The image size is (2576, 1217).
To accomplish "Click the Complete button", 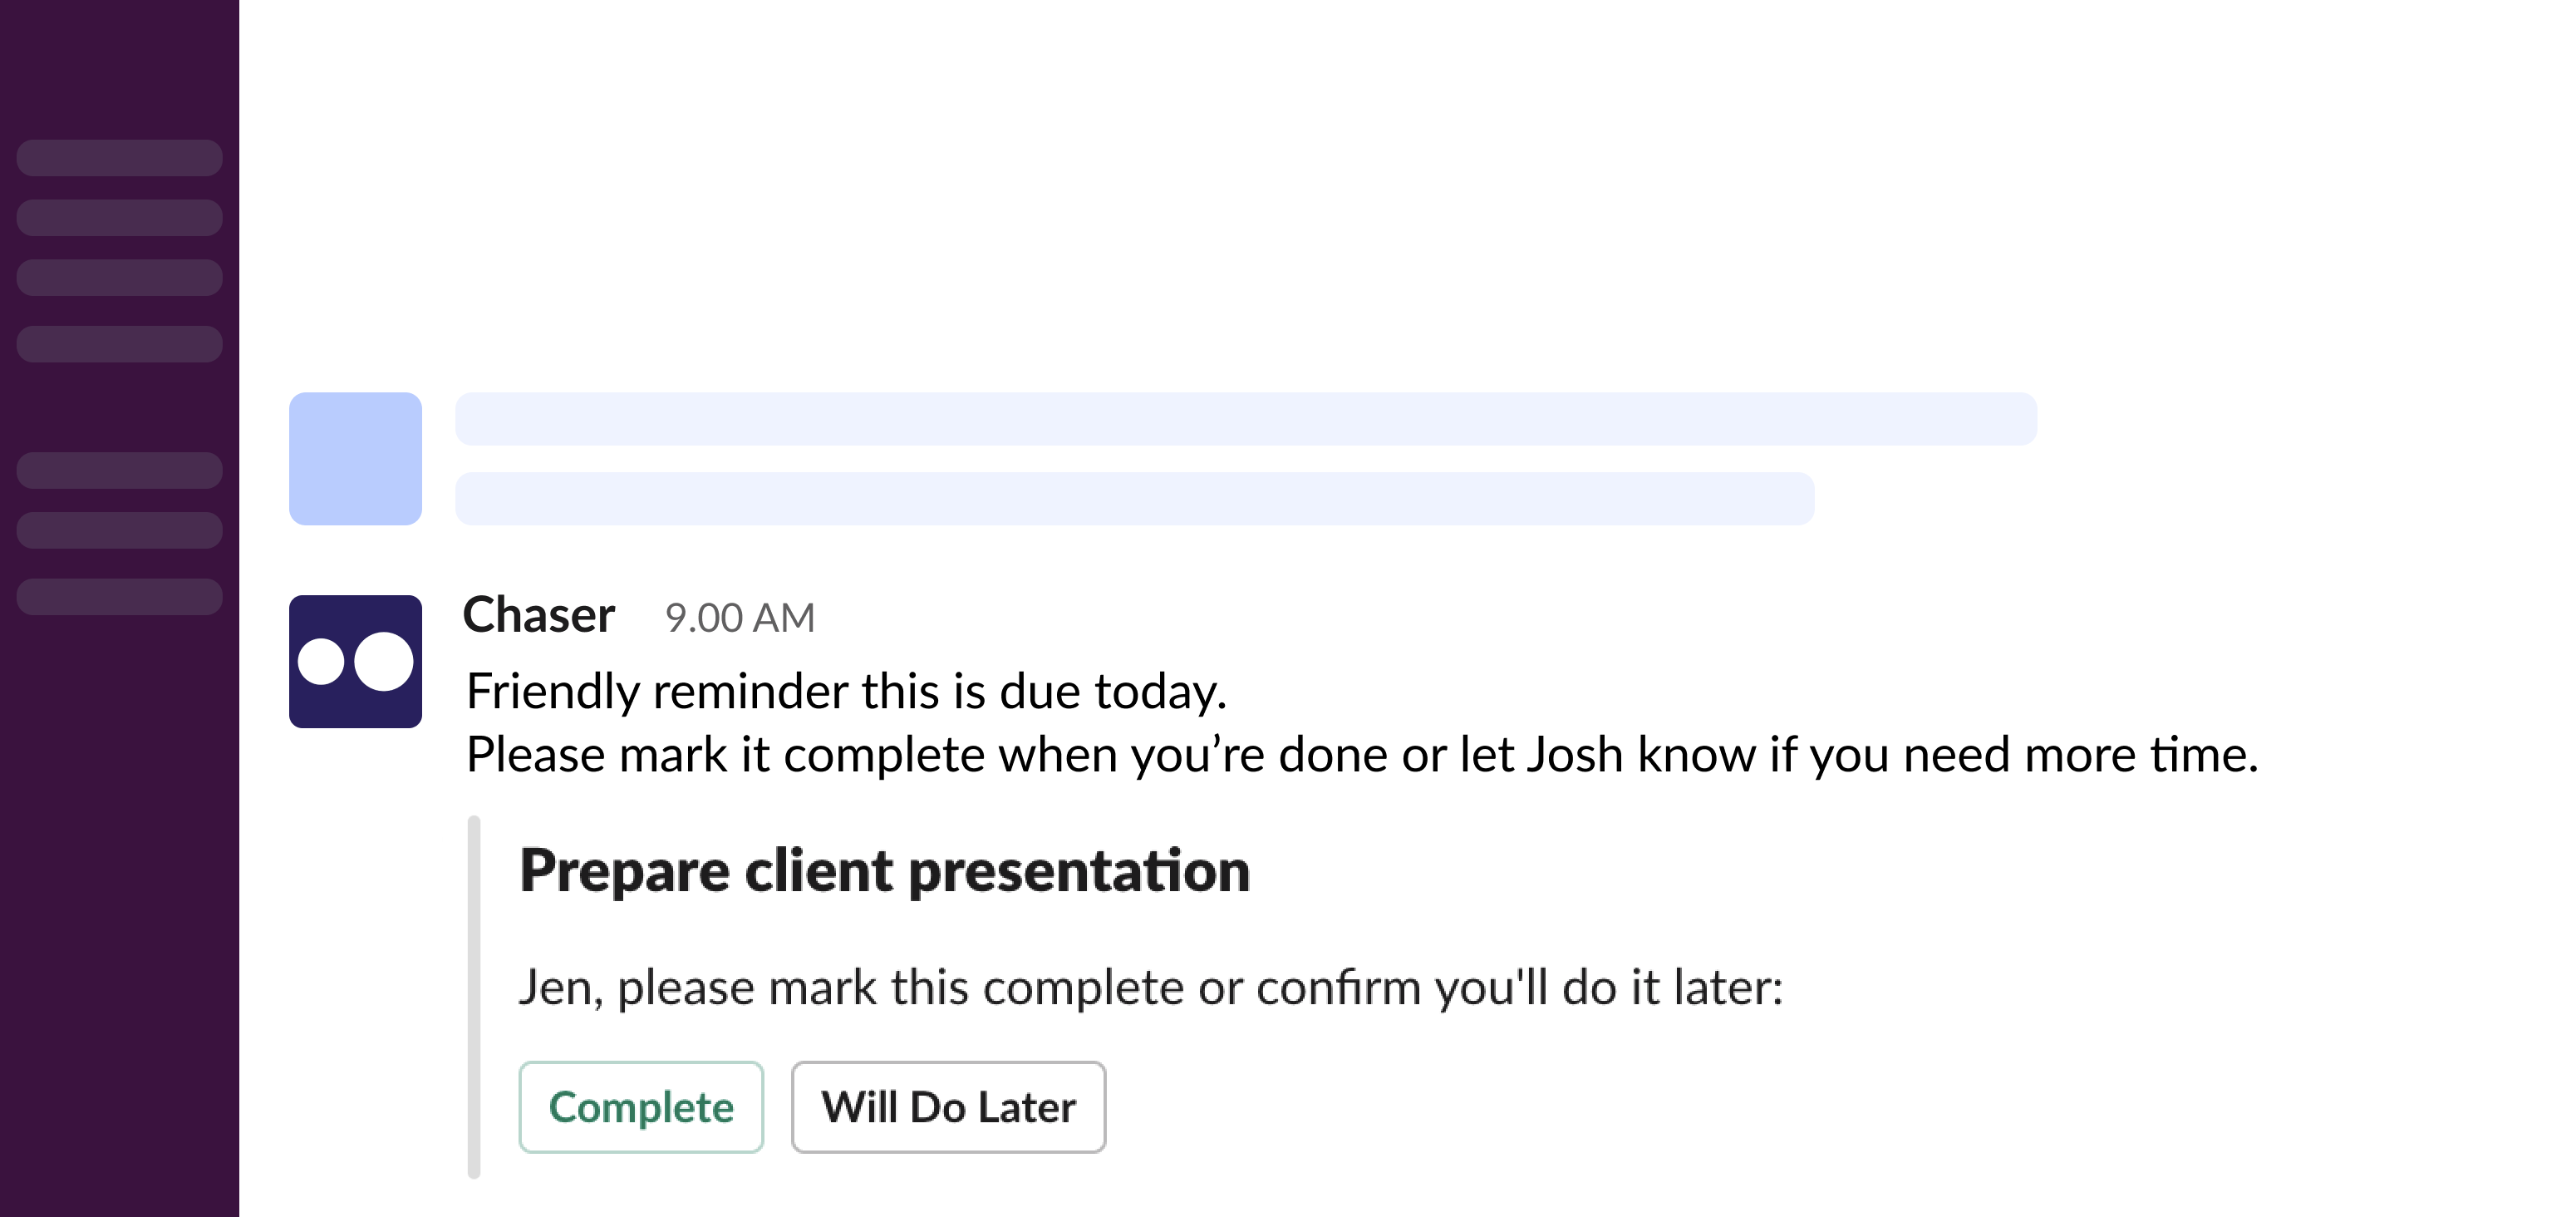I will pyautogui.click(x=641, y=1107).
